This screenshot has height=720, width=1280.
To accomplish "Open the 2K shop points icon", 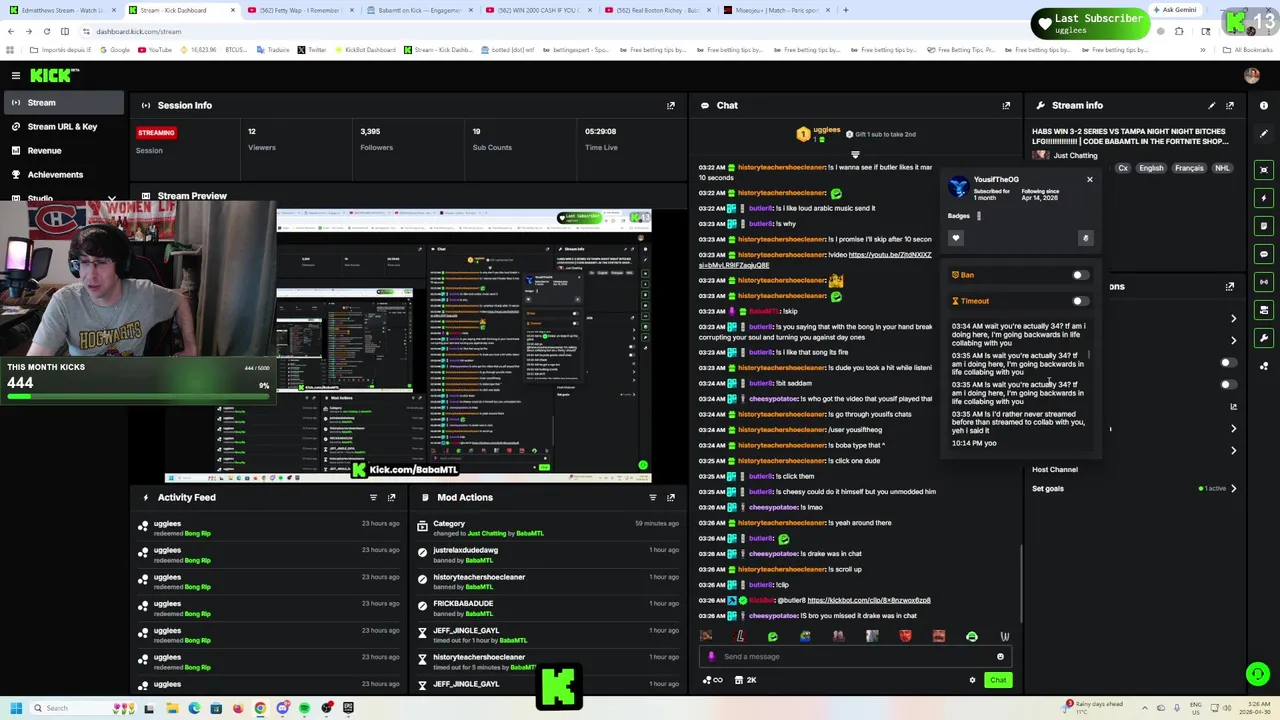I will point(745,680).
